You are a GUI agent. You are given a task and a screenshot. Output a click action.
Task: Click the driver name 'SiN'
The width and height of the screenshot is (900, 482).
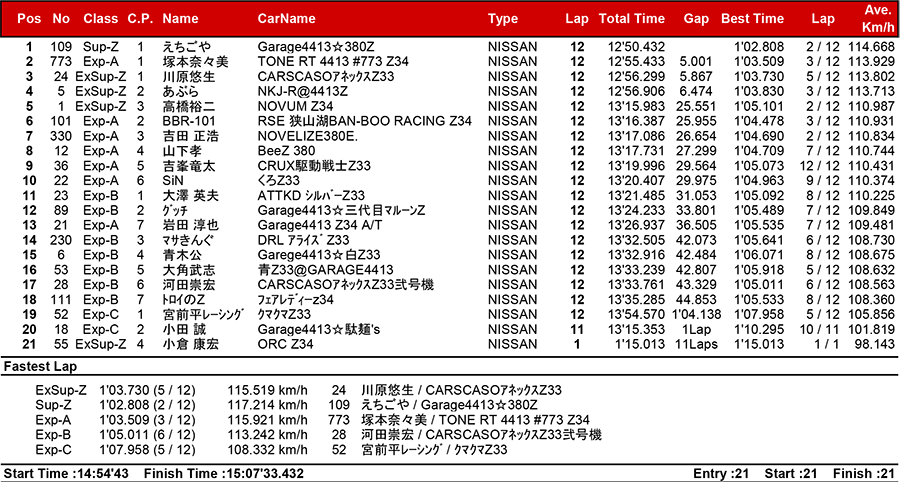pyautogui.click(x=173, y=181)
